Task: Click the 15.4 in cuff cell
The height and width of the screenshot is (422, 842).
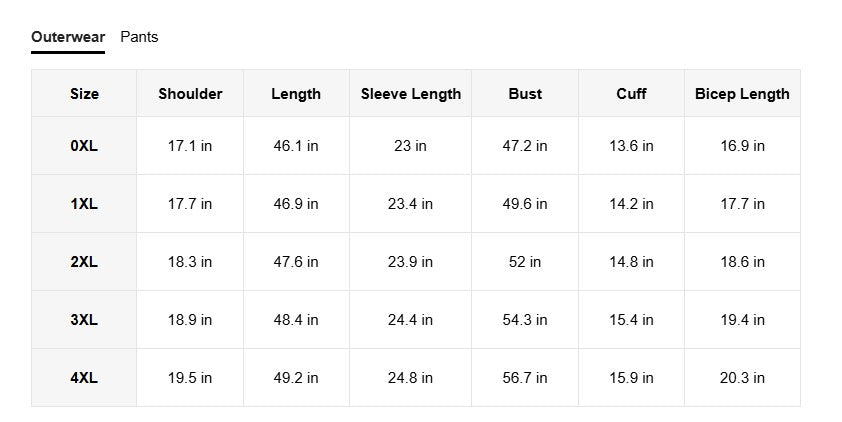Action: [x=631, y=320]
